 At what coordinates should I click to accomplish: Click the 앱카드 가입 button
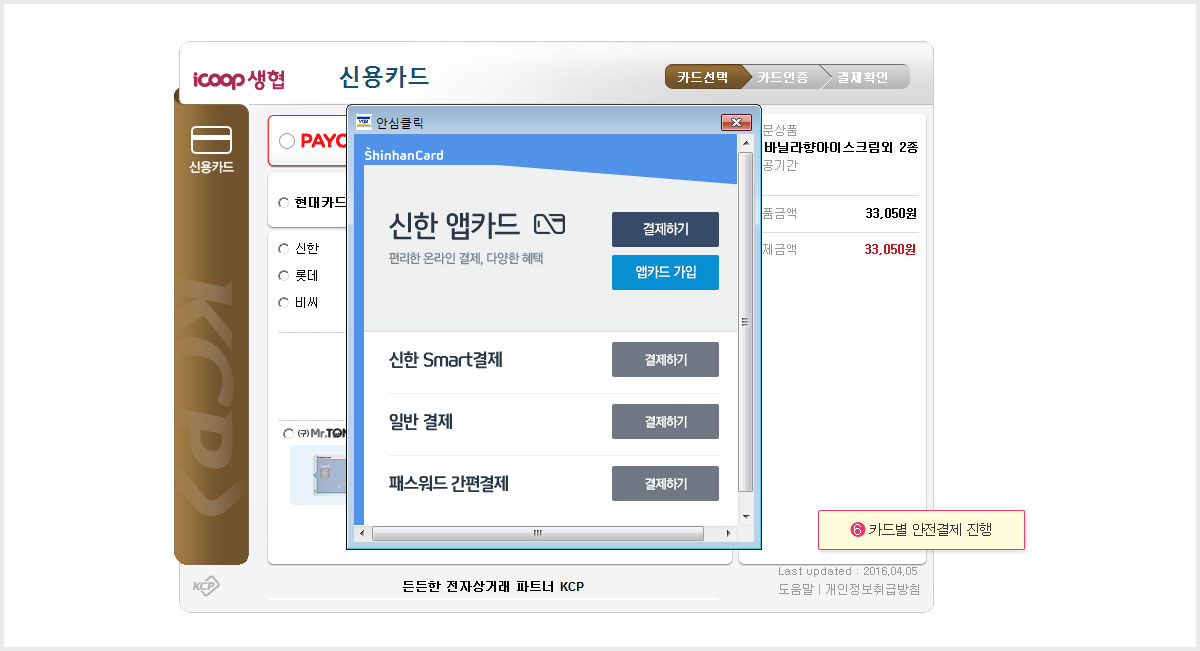tap(665, 272)
